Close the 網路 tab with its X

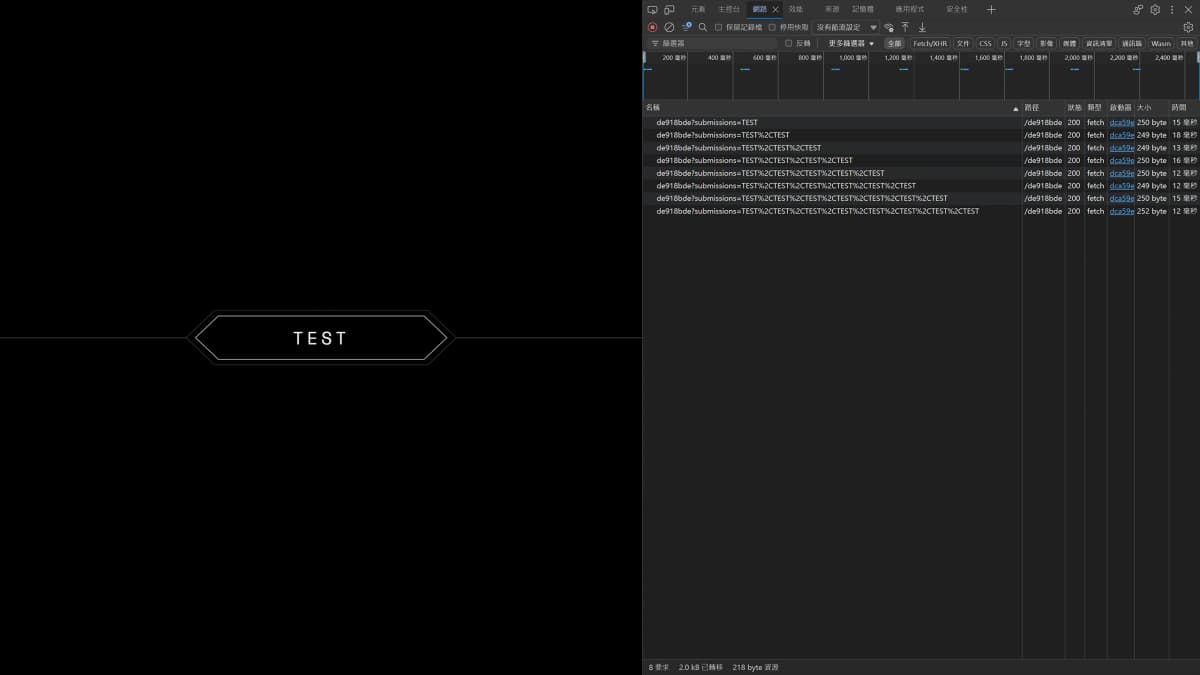776,9
